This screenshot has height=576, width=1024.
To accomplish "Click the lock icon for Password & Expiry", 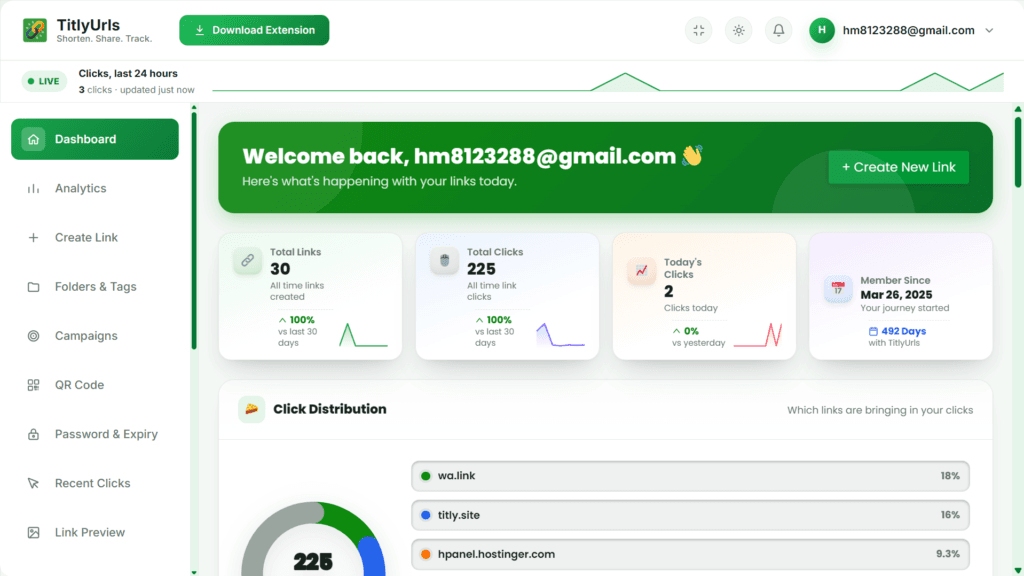I will 33,434.
